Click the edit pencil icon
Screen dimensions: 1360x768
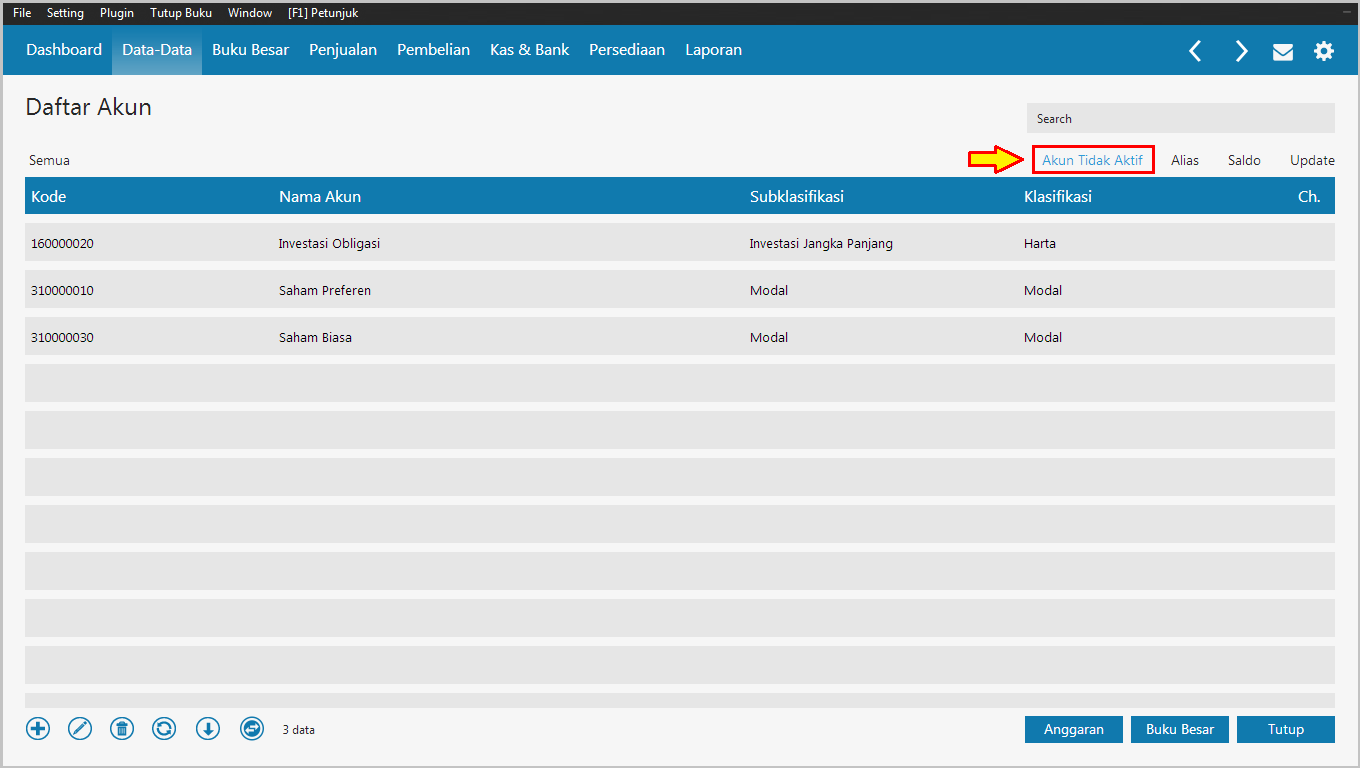point(80,729)
